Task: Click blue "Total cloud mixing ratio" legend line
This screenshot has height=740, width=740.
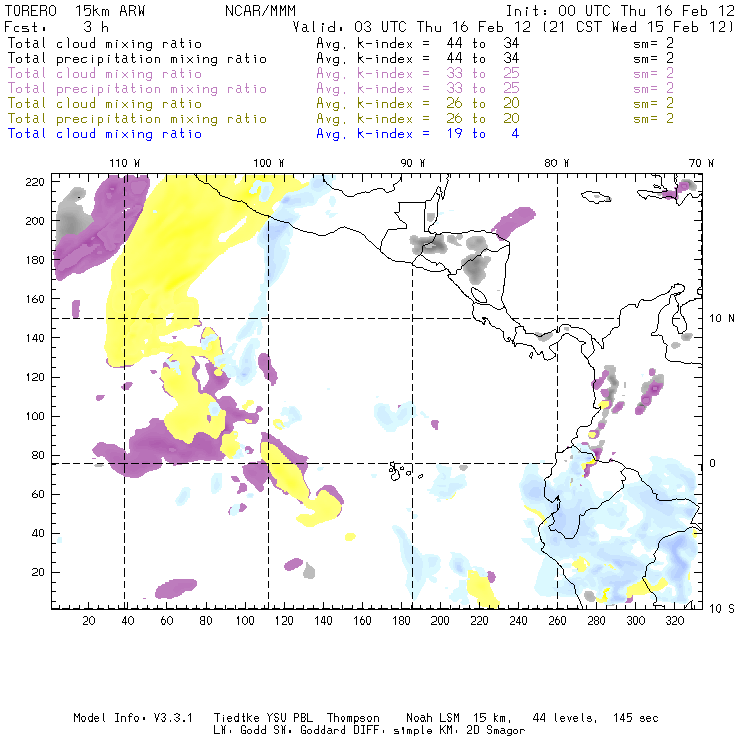Action: pos(105,134)
